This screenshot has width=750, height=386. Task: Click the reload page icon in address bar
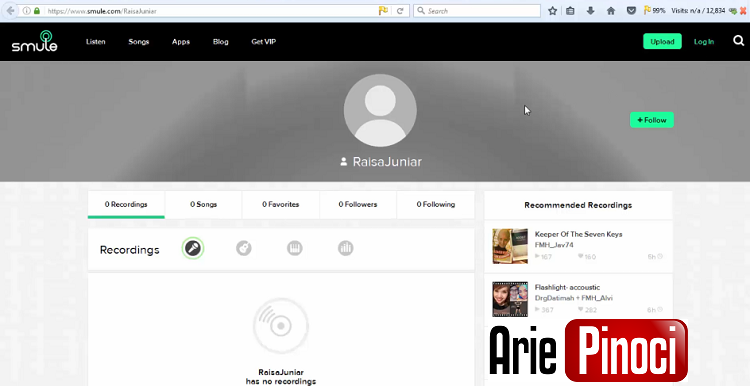coord(400,11)
